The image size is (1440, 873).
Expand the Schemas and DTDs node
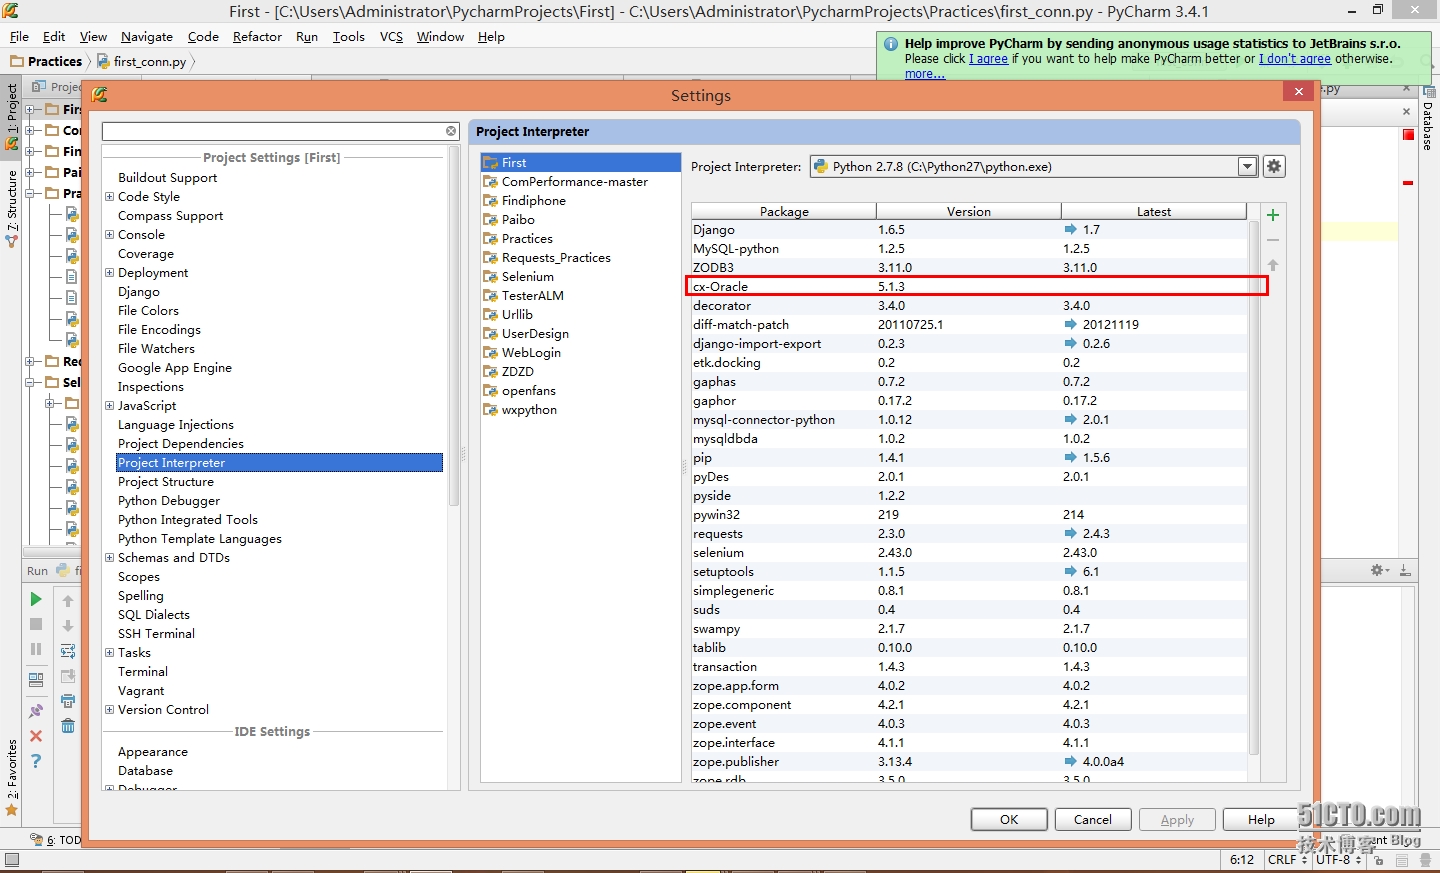[109, 558]
